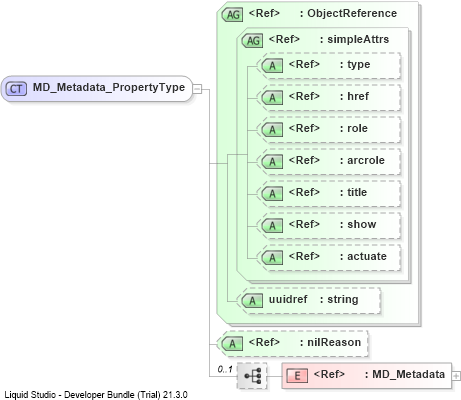
Task: Select the ': href' attribute text
Action: click(354, 96)
